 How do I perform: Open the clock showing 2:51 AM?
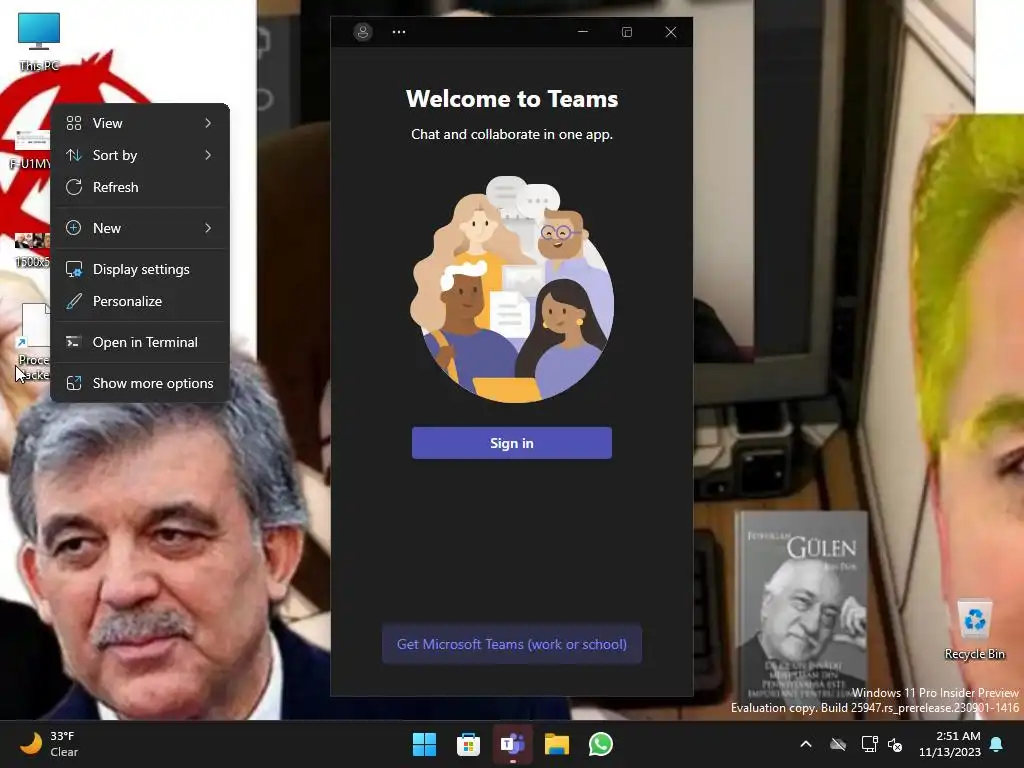(x=950, y=744)
